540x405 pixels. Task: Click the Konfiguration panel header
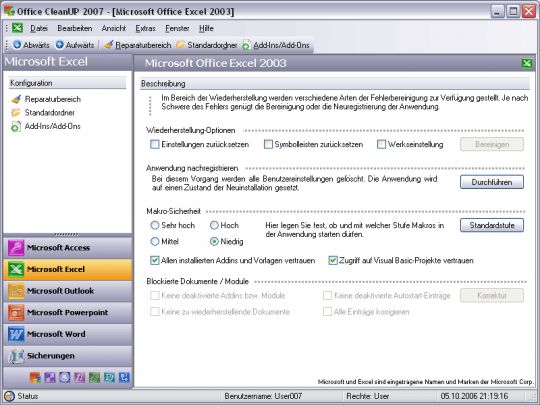[68, 83]
